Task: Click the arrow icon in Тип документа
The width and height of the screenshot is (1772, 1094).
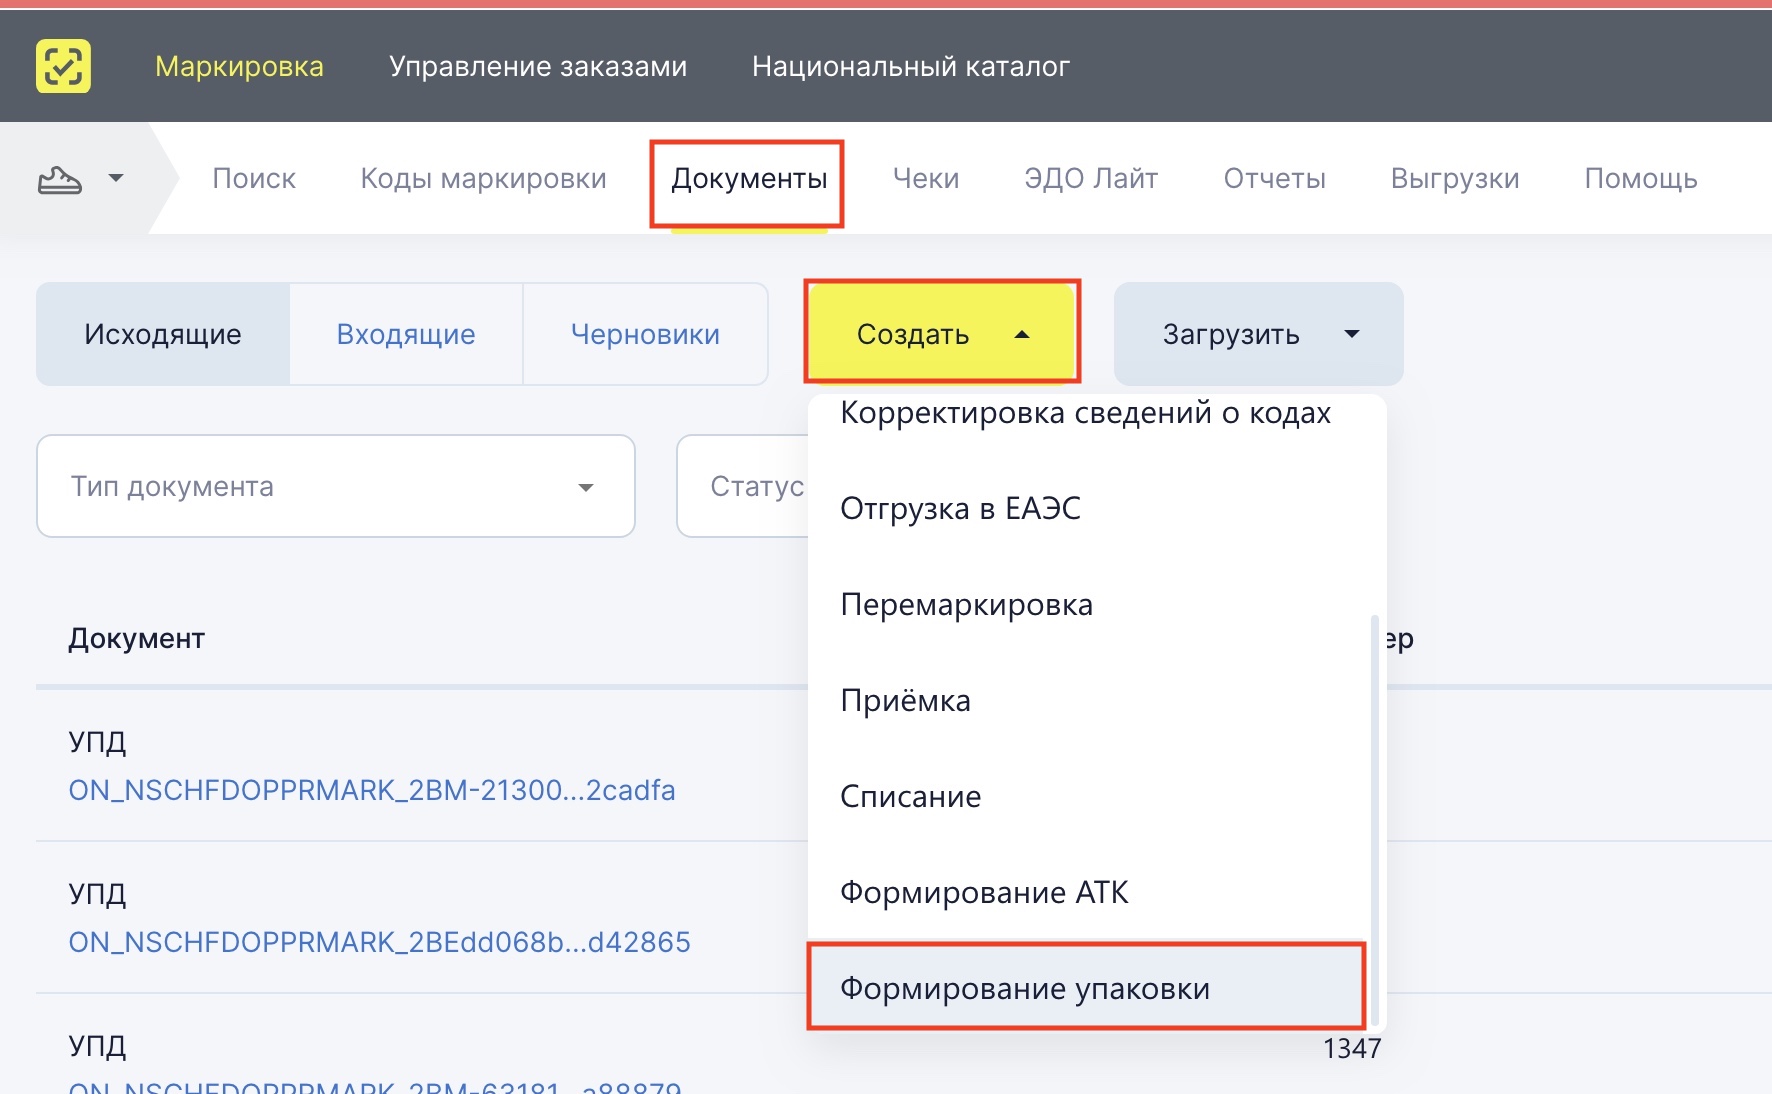Action: point(586,487)
